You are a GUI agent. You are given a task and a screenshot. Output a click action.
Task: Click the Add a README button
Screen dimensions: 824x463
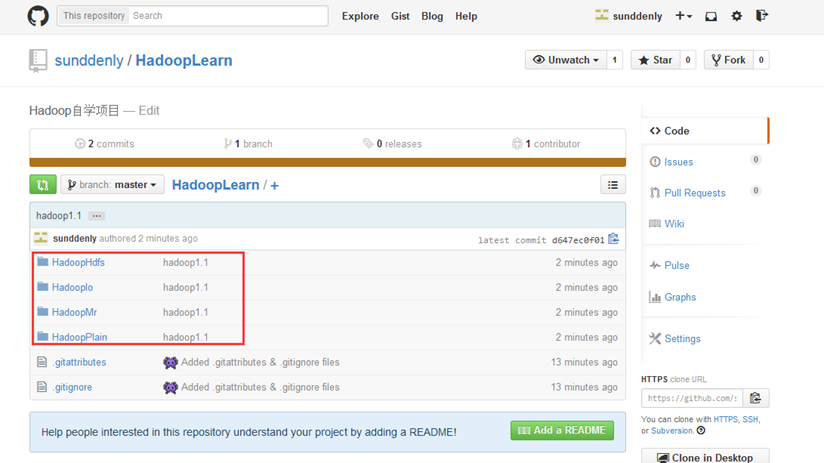pos(562,430)
